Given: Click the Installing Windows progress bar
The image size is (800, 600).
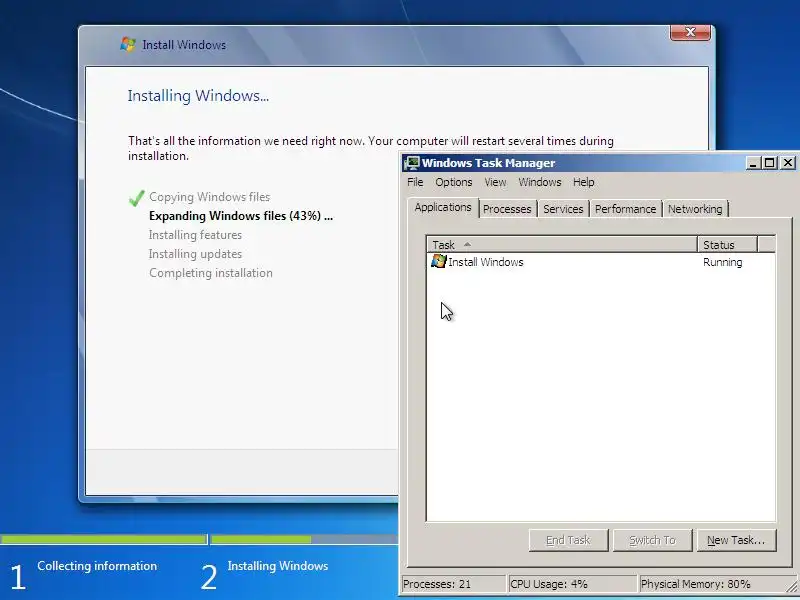Looking at the screenshot, I should tap(305, 539).
